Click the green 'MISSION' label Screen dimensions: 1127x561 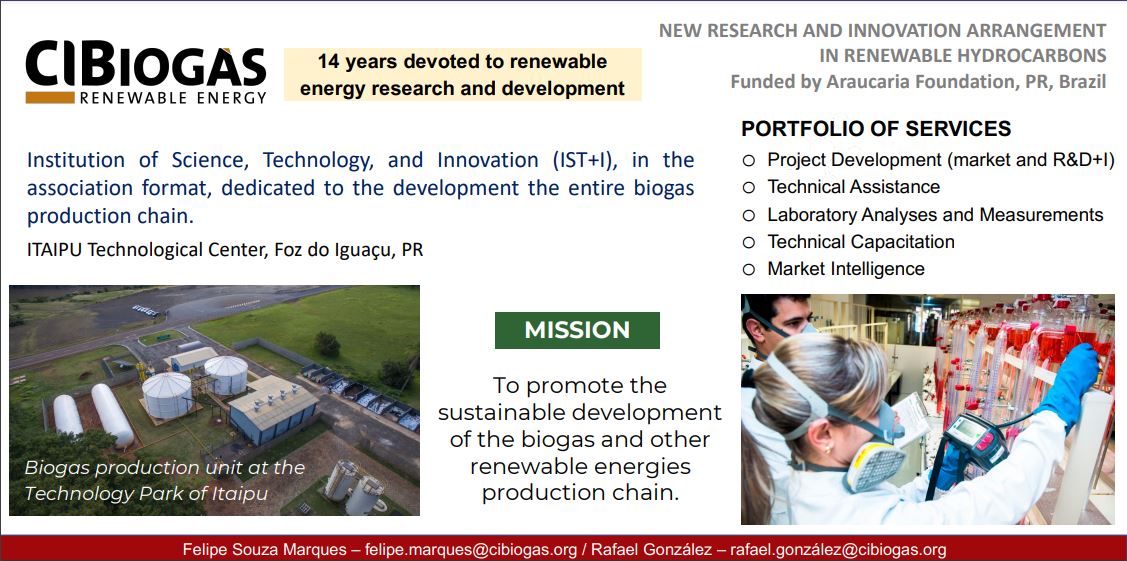coord(577,330)
